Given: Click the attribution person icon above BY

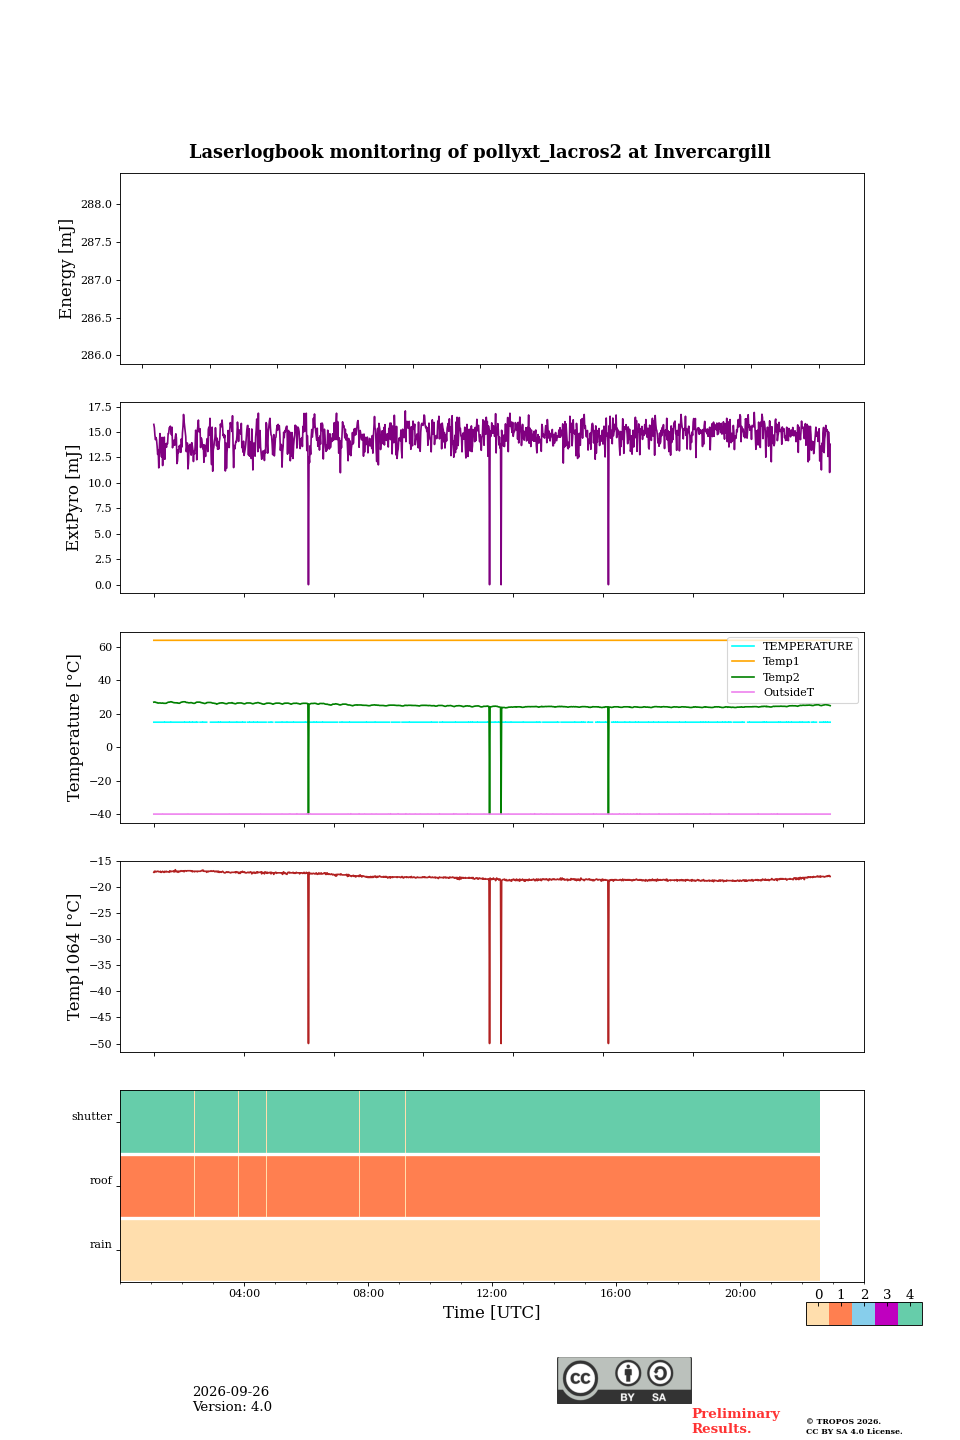Looking at the screenshot, I should click(x=628, y=1373).
